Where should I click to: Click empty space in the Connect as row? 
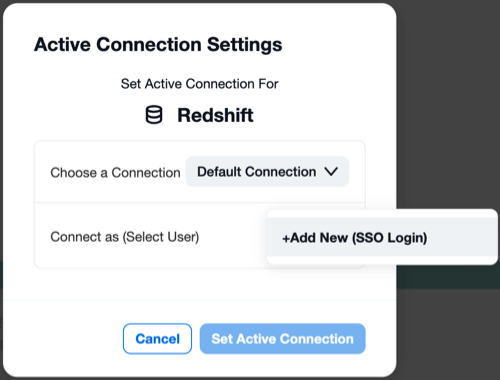coord(233,237)
